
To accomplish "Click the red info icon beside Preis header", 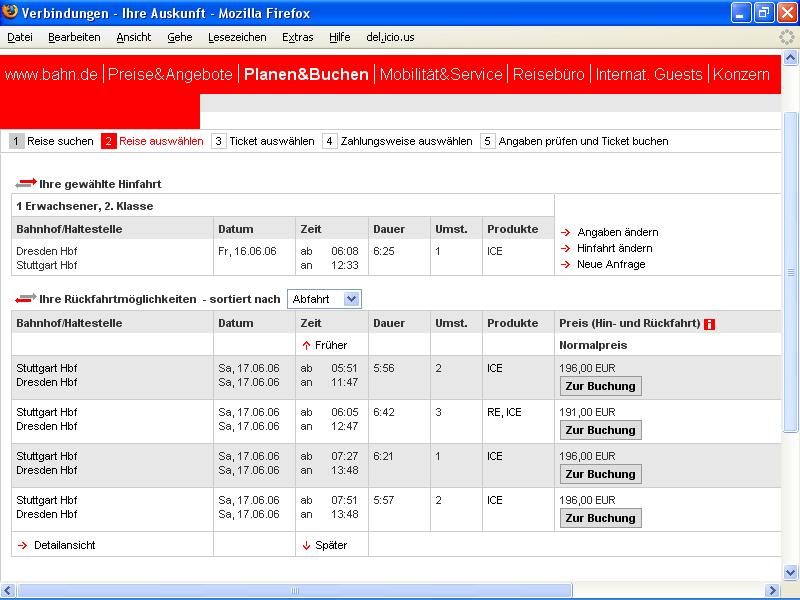I will [x=709, y=324].
